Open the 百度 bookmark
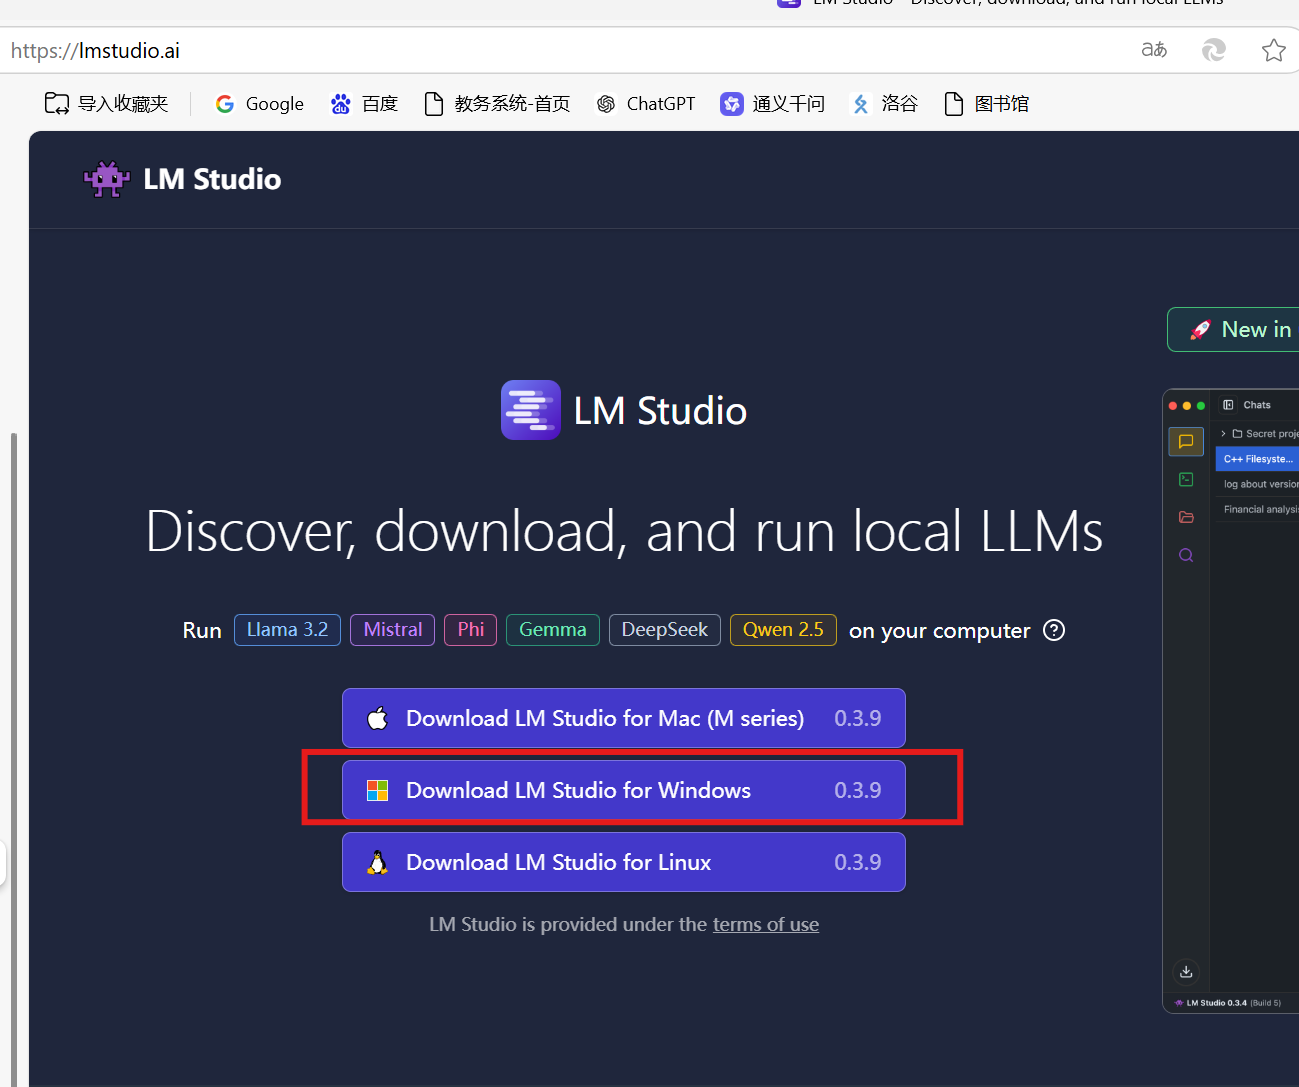The height and width of the screenshot is (1087, 1299). (364, 104)
